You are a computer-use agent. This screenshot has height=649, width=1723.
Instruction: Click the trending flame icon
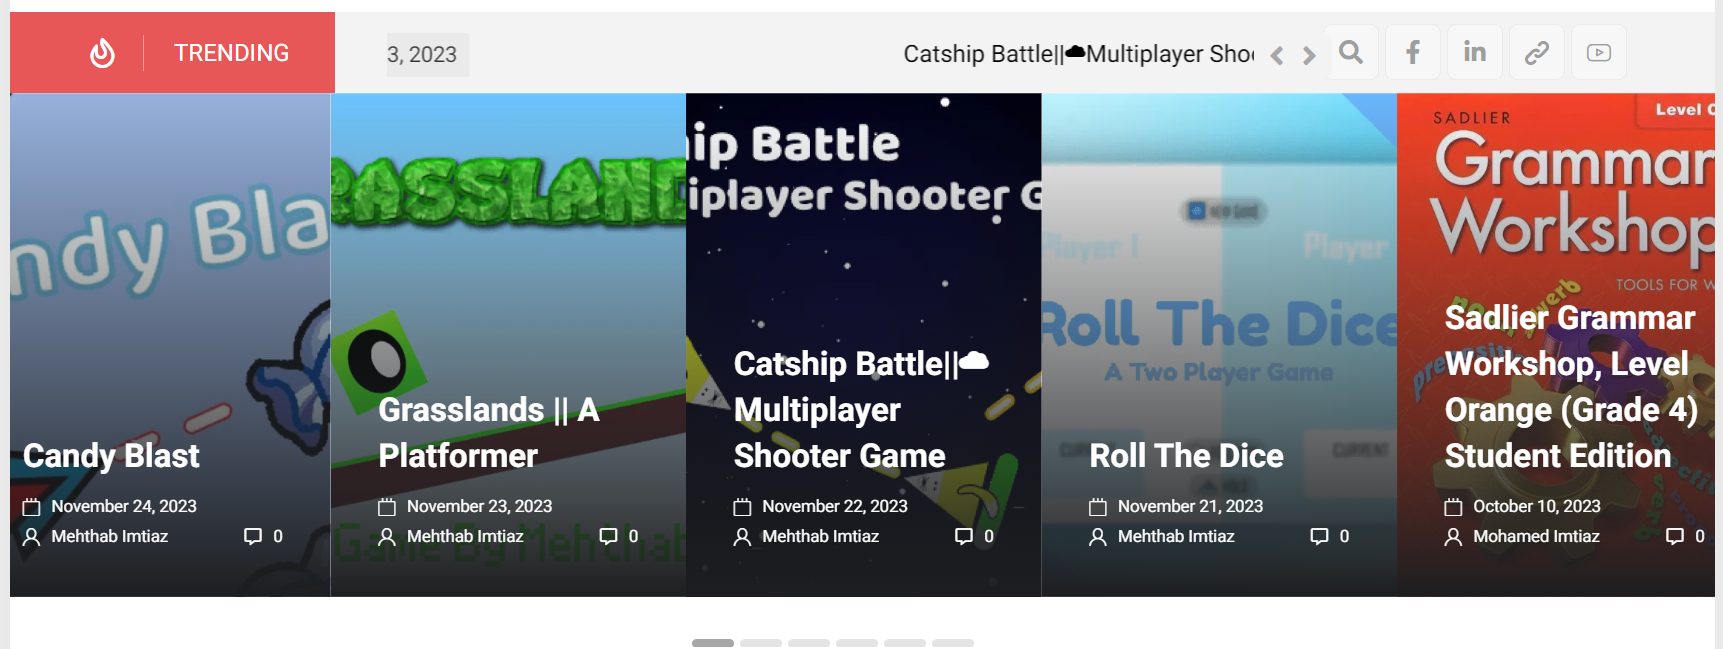pyautogui.click(x=102, y=53)
